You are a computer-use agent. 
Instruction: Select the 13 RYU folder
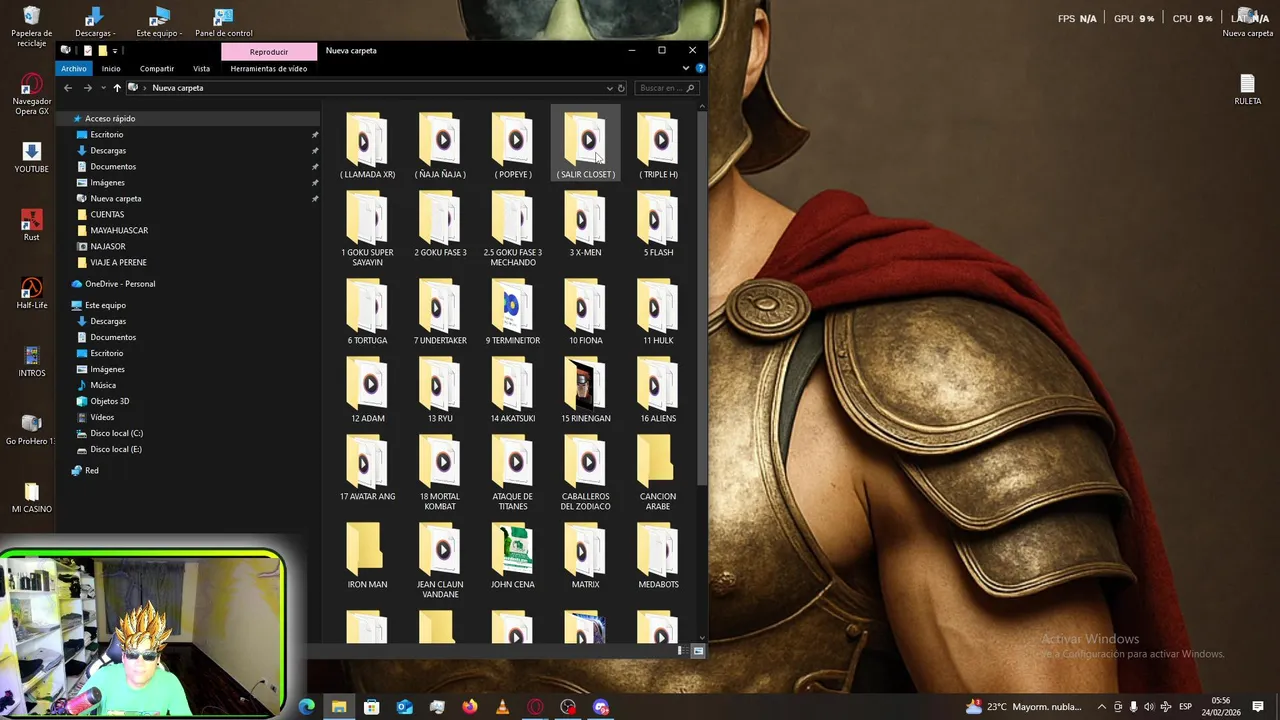click(440, 390)
